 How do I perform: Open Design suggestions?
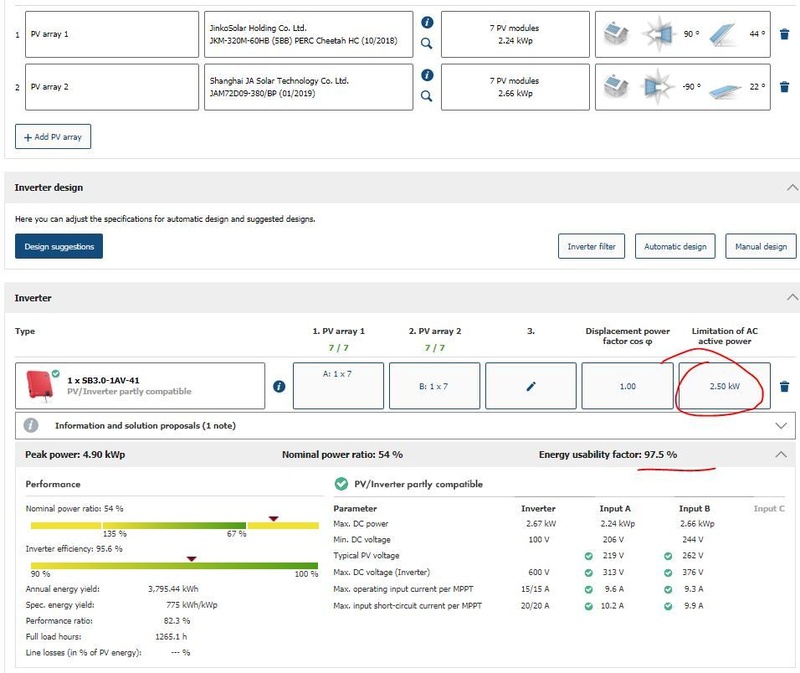point(59,246)
